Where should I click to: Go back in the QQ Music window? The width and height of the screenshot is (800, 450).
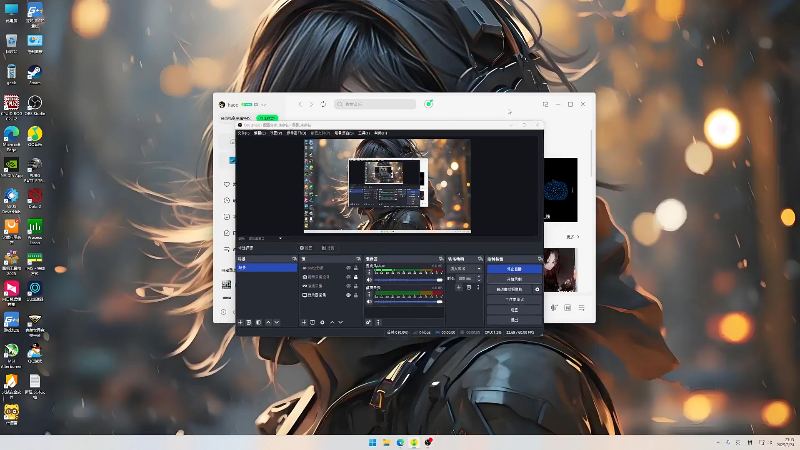[x=300, y=104]
